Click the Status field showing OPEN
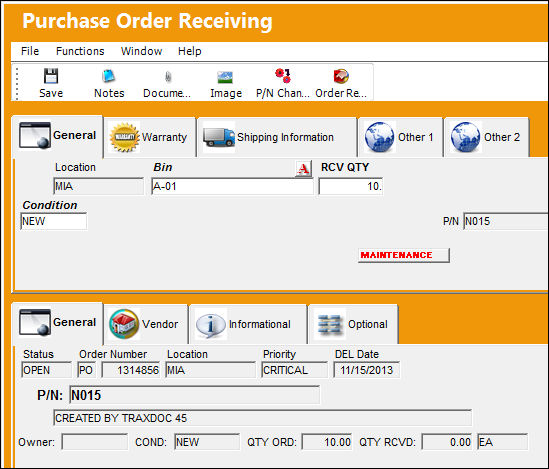This screenshot has width=549, height=469. 46,370
